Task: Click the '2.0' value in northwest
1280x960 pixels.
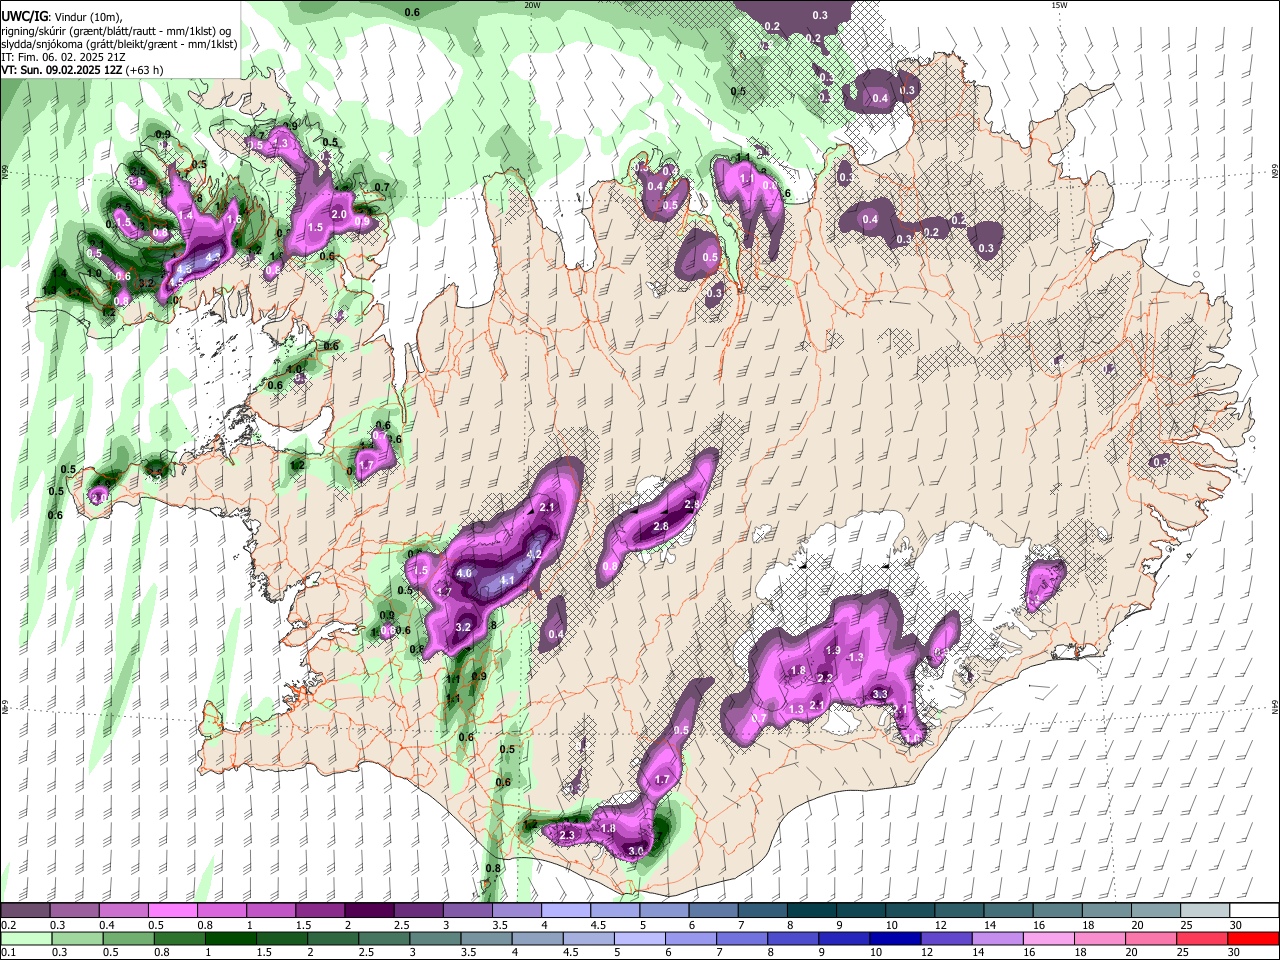Action: (x=338, y=215)
